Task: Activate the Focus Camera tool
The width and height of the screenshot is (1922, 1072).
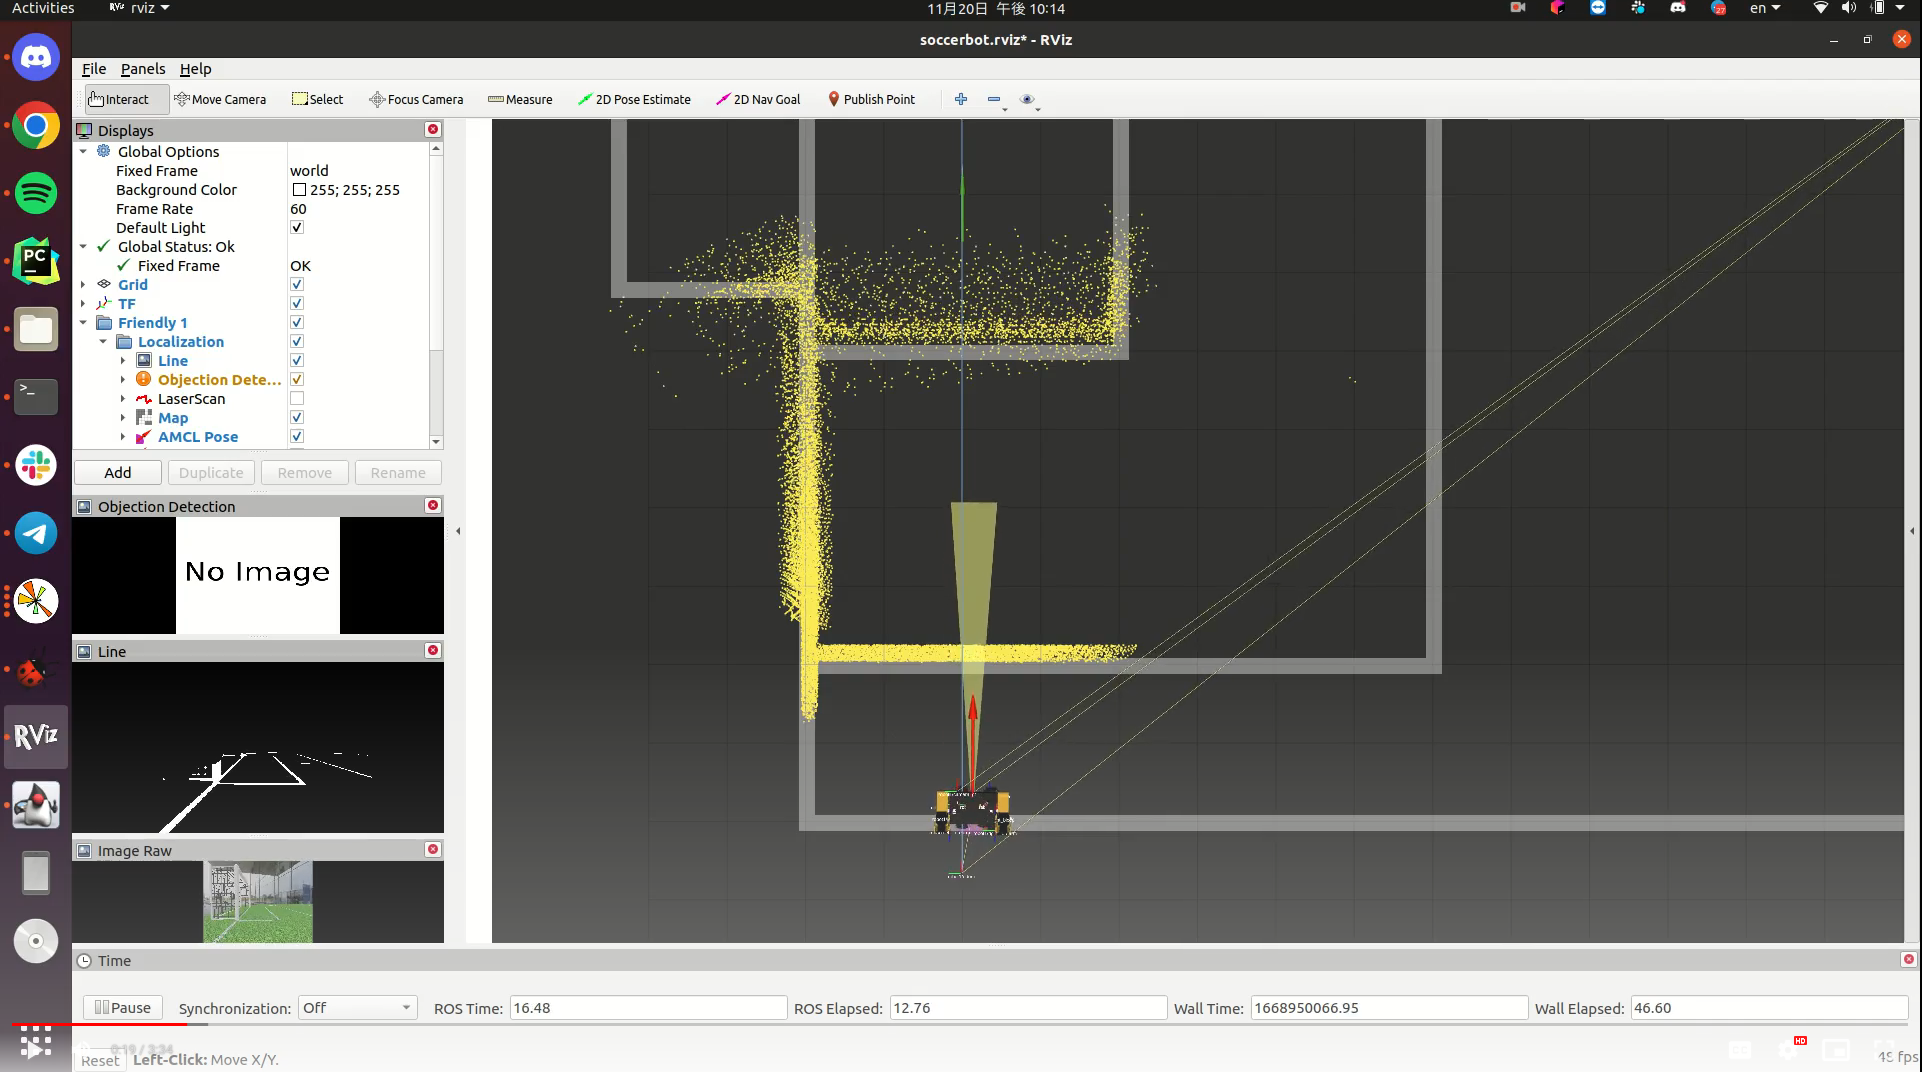Action: (x=416, y=99)
